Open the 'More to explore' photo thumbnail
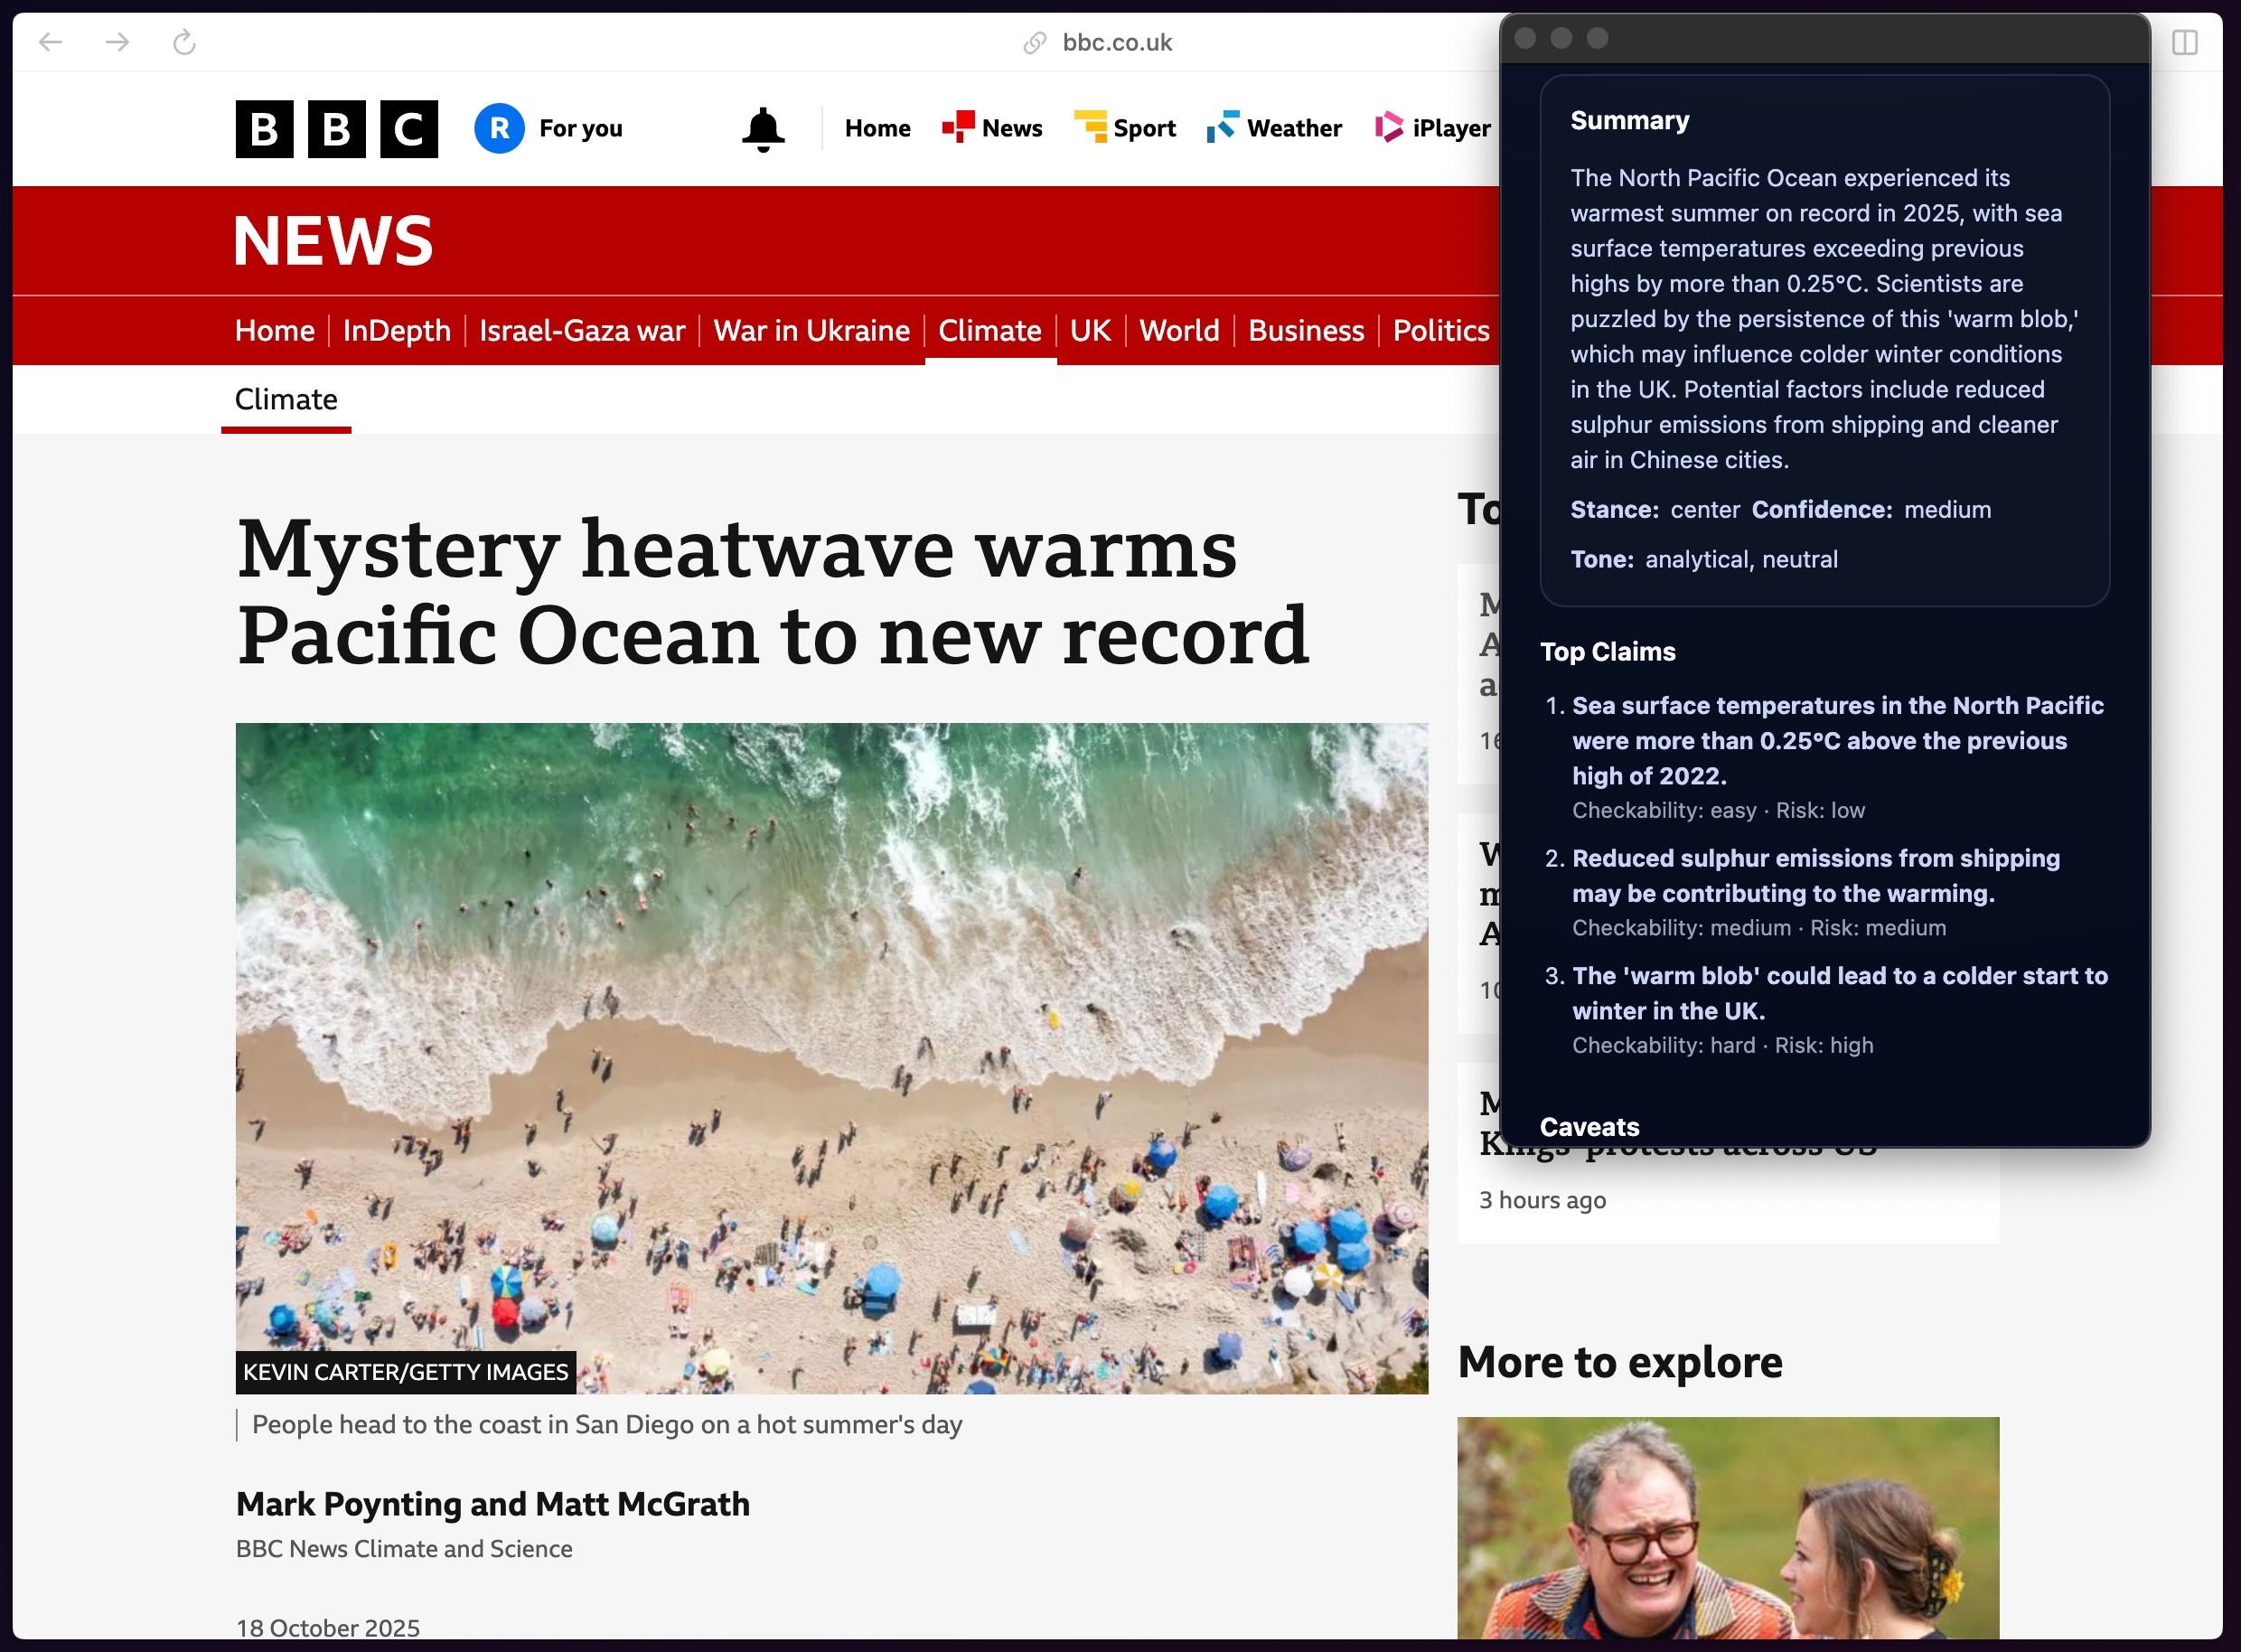This screenshot has height=1652, width=2241. tap(1728, 1530)
